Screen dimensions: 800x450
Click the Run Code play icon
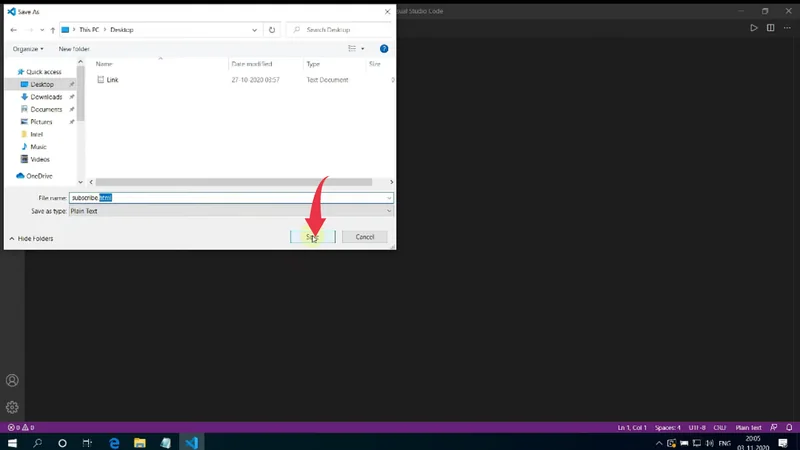(754, 28)
